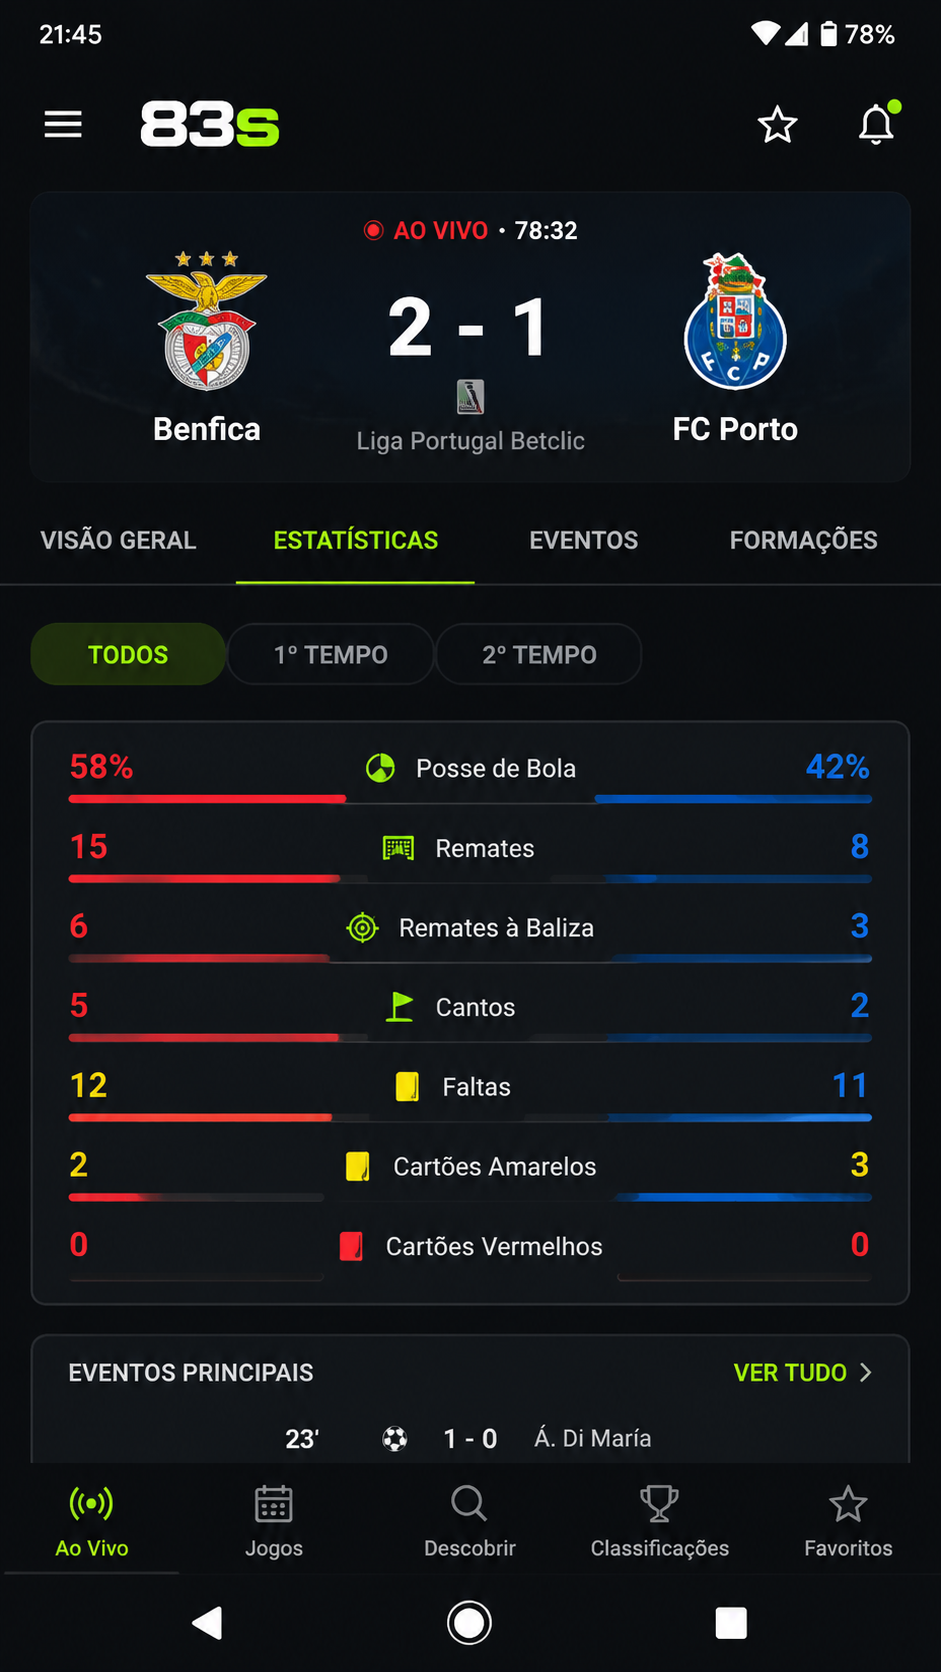
Task: Tap the Liga Portugal Betclic link
Action: (x=471, y=441)
